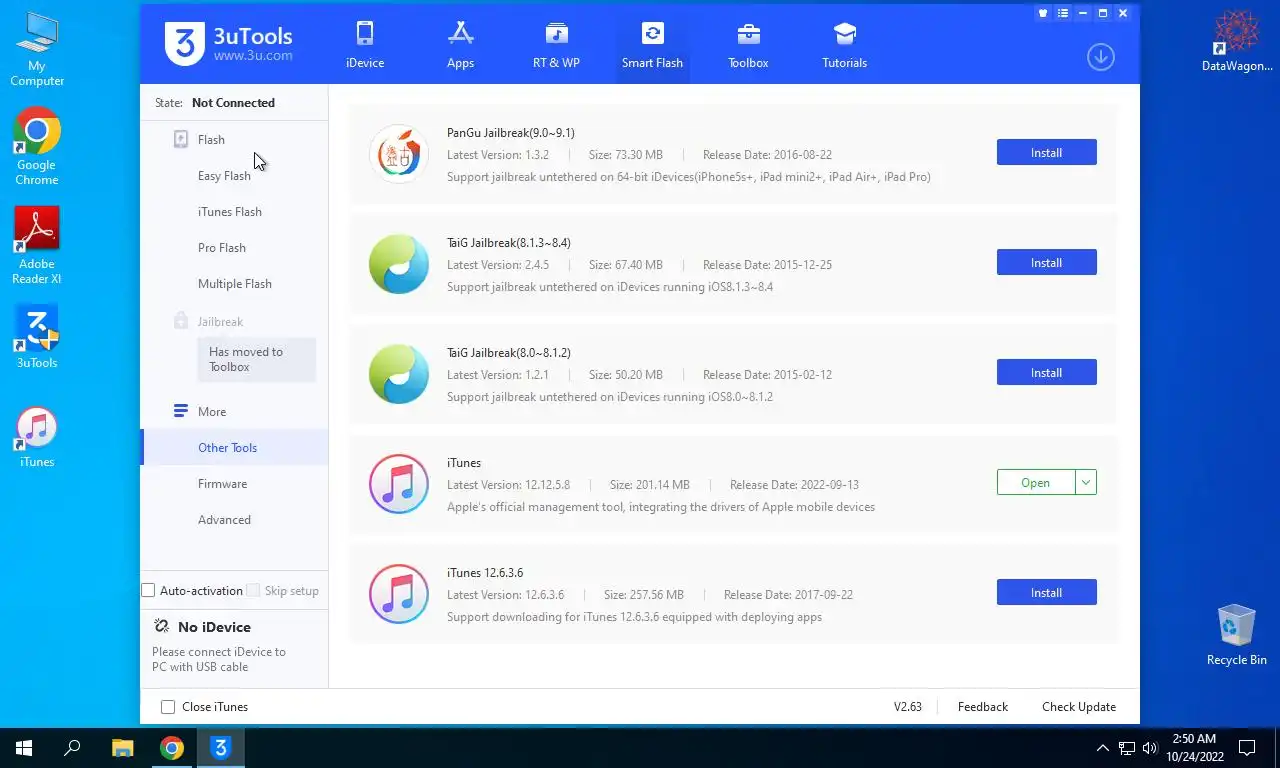Click the 'Has moved to Toolbox' note
Screen dimensions: 1280x768
click(256, 359)
